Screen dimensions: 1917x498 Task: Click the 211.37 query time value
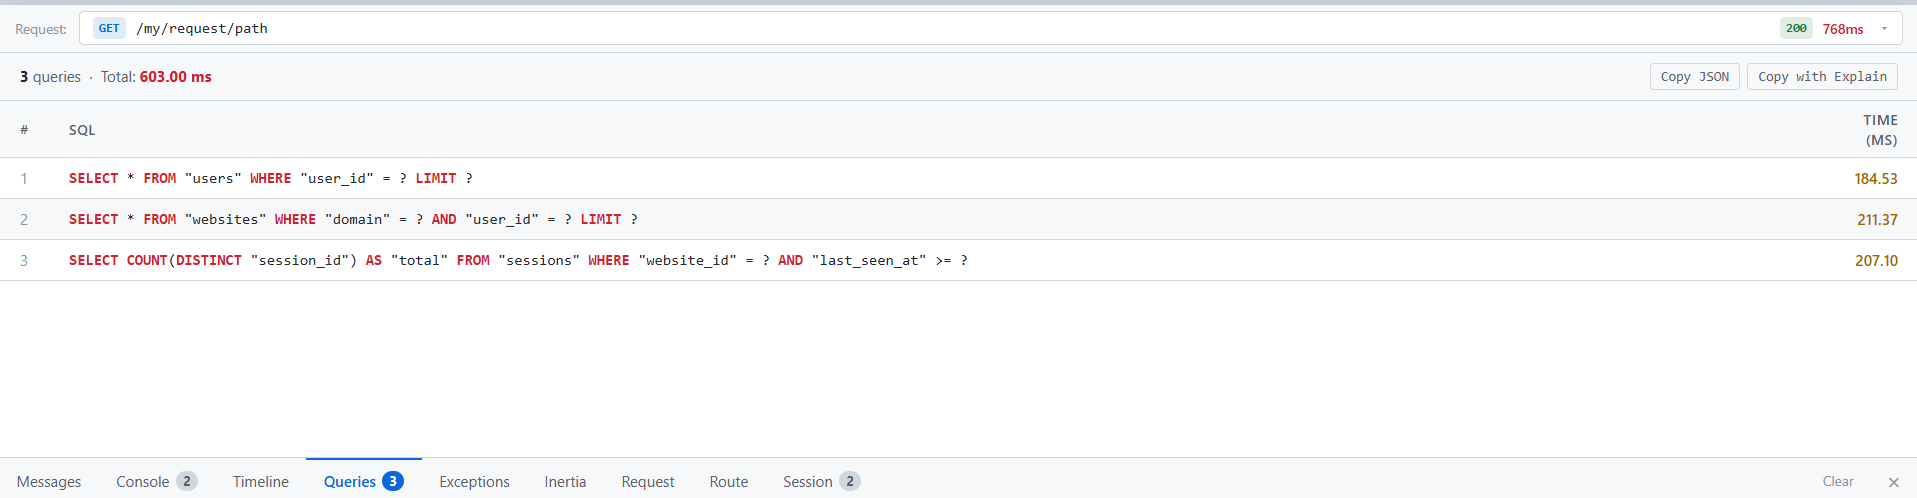(x=1877, y=220)
